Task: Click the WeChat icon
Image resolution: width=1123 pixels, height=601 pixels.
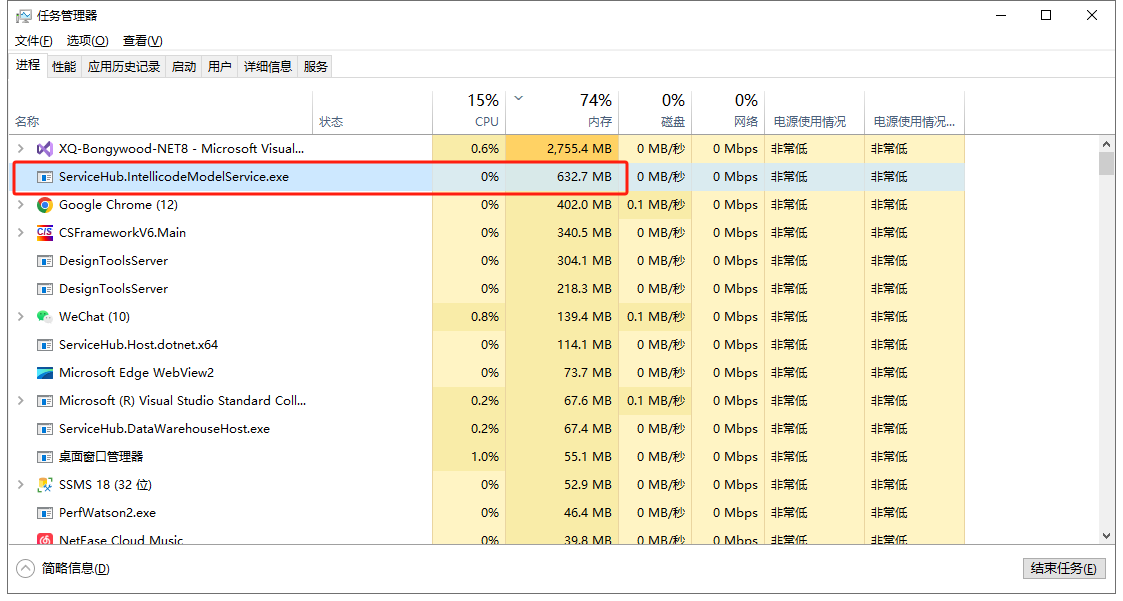Action: pyautogui.click(x=44, y=317)
